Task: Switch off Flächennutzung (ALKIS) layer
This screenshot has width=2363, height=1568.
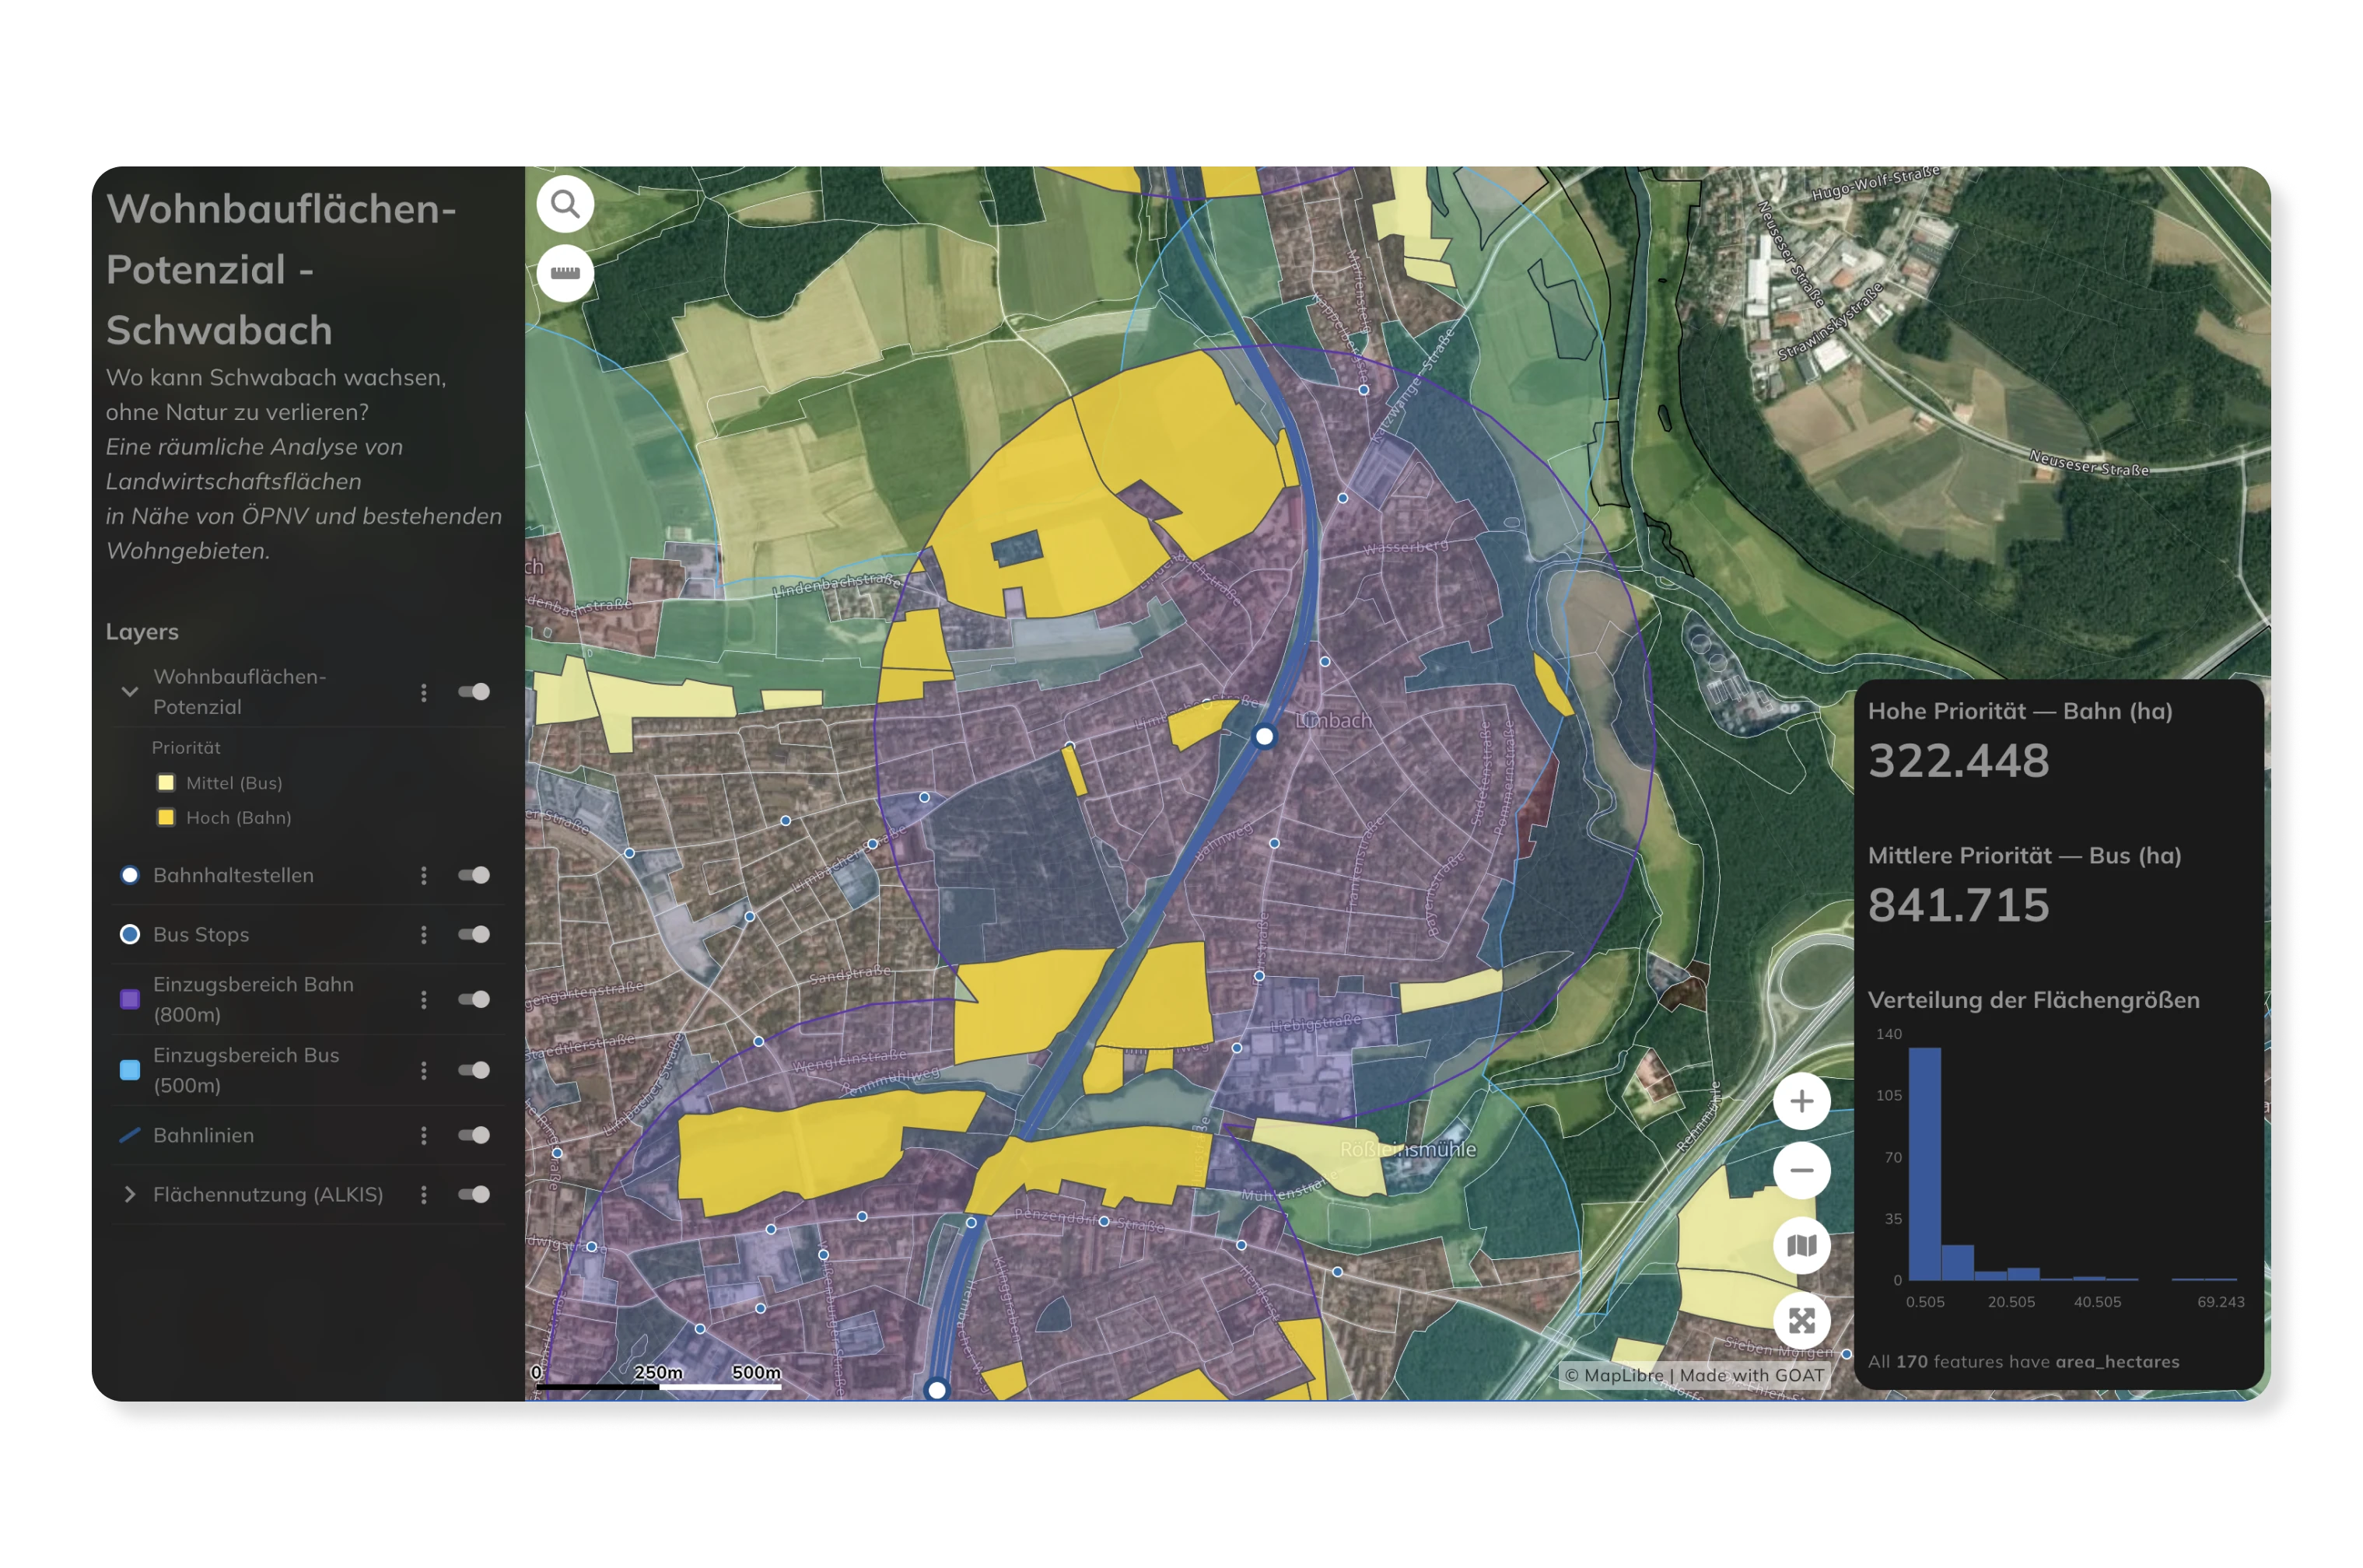Action: [474, 1194]
